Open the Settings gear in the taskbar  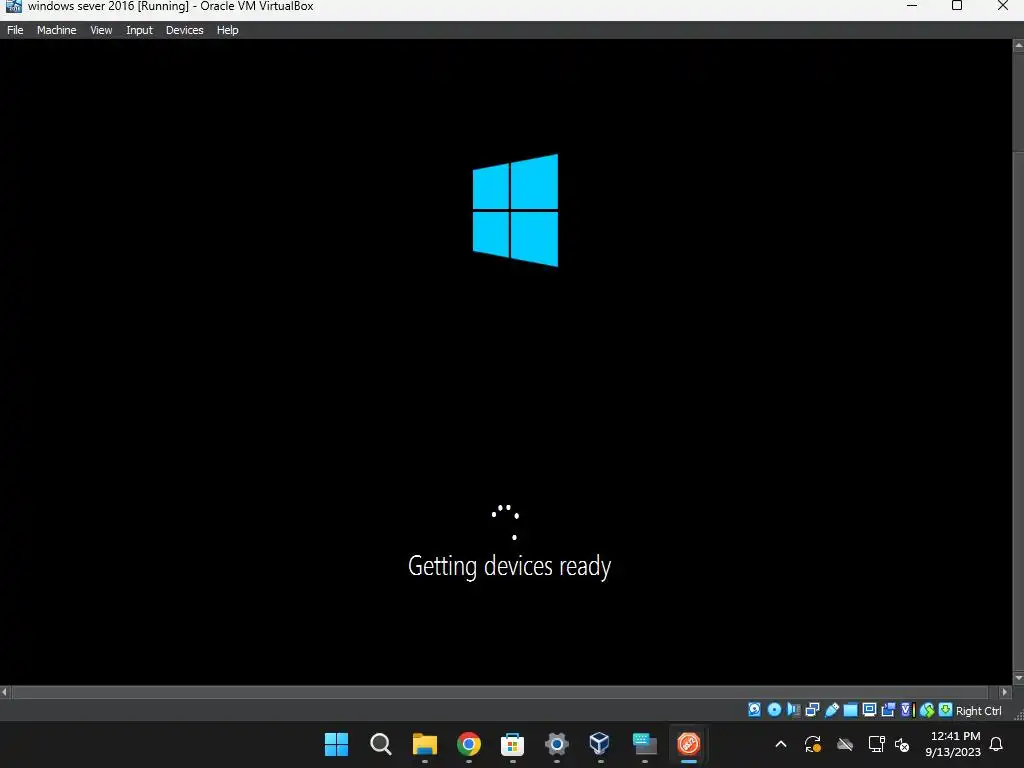[x=556, y=744]
